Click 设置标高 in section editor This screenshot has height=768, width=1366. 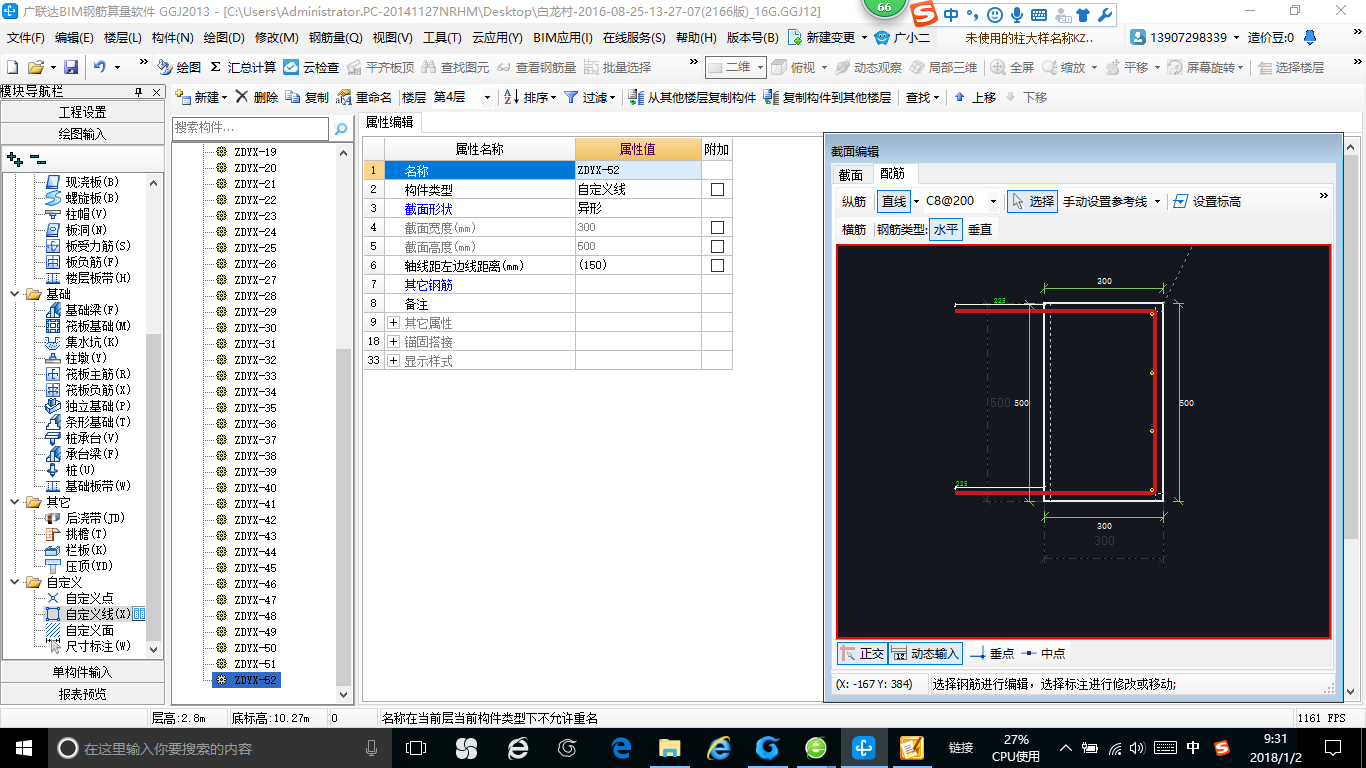tap(1206, 201)
